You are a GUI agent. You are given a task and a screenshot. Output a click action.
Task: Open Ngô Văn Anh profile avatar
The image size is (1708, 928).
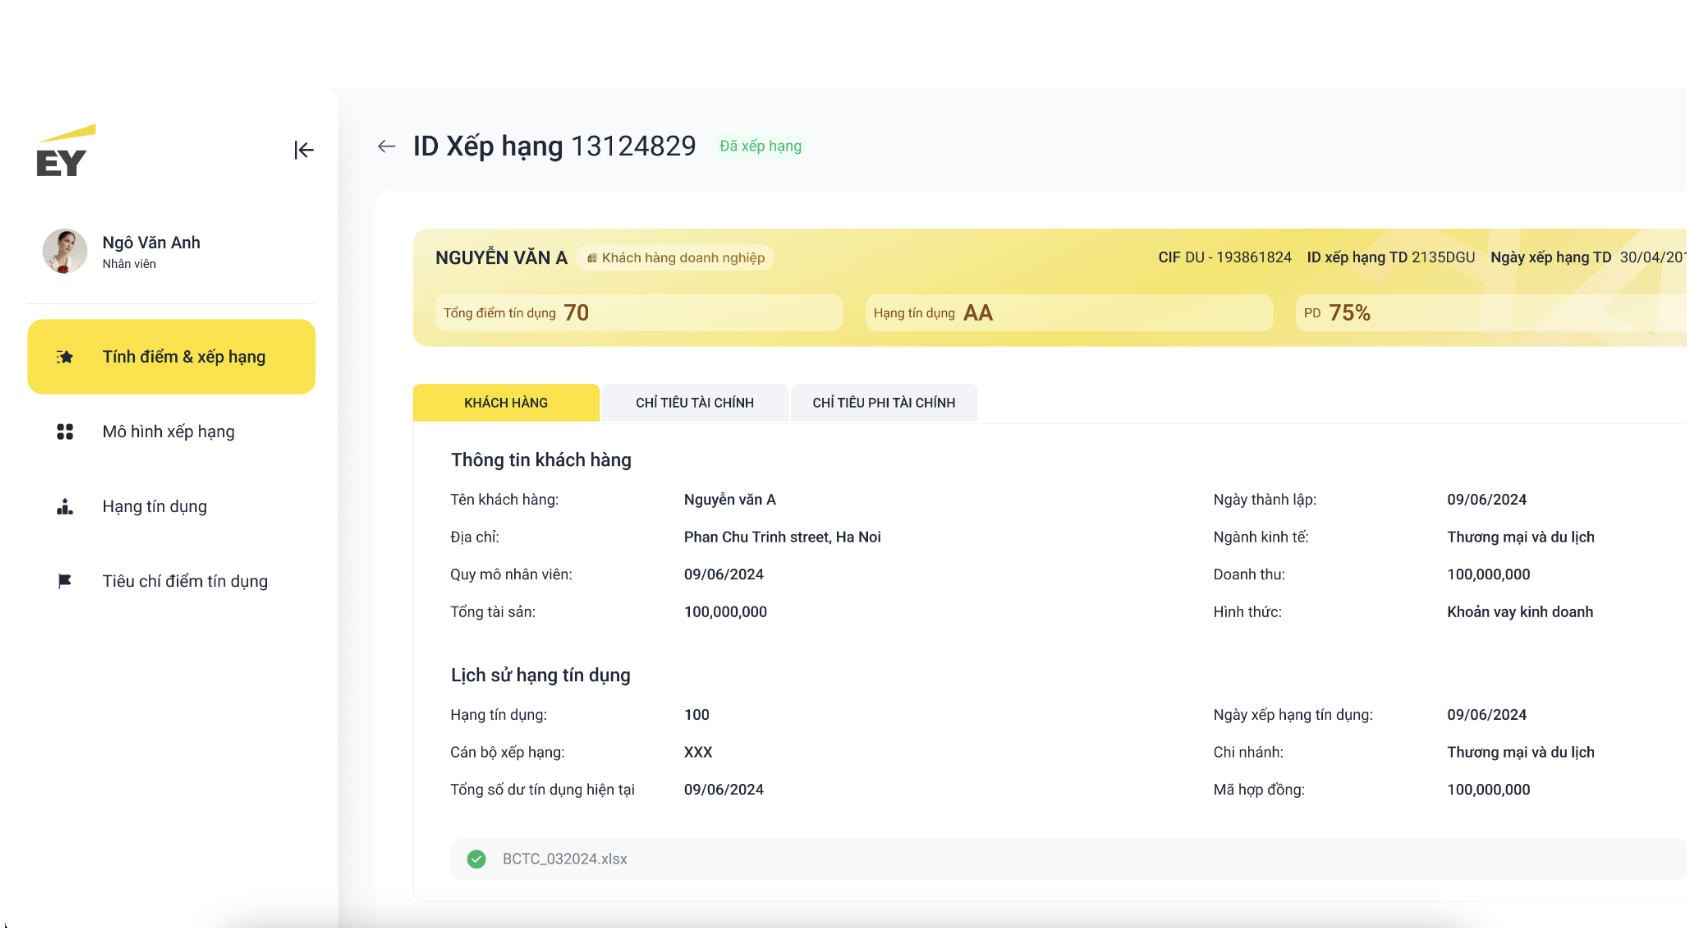tap(64, 251)
